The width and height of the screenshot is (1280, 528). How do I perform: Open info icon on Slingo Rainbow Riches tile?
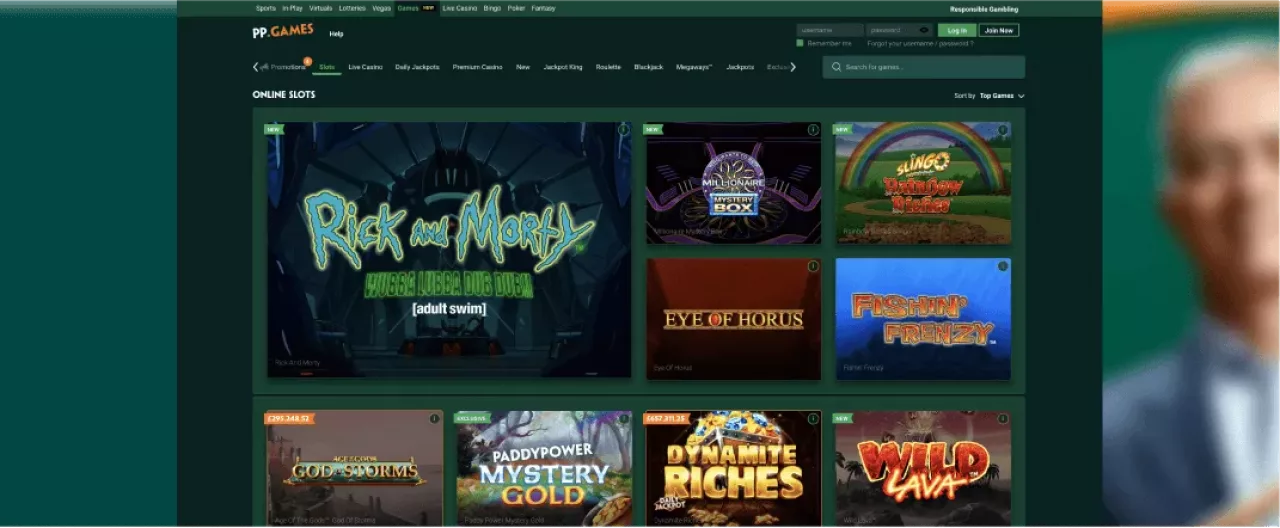pyautogui.click(x=1002, y=130)
